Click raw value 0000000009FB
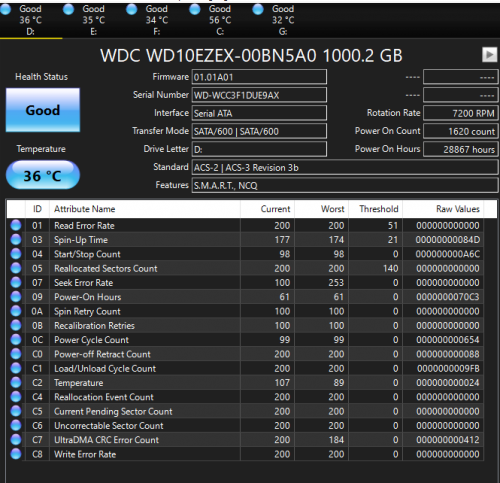The width and height of the screenshot is (500, 483). (x=448, y=369)
